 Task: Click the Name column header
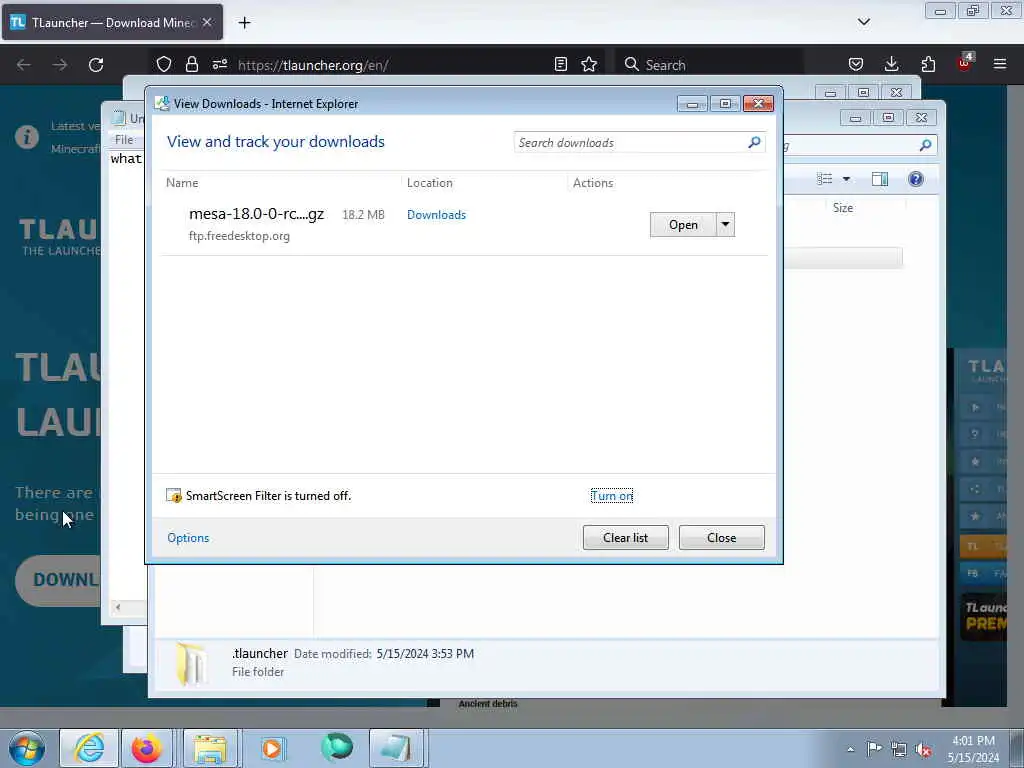click(x=182, y=183)
